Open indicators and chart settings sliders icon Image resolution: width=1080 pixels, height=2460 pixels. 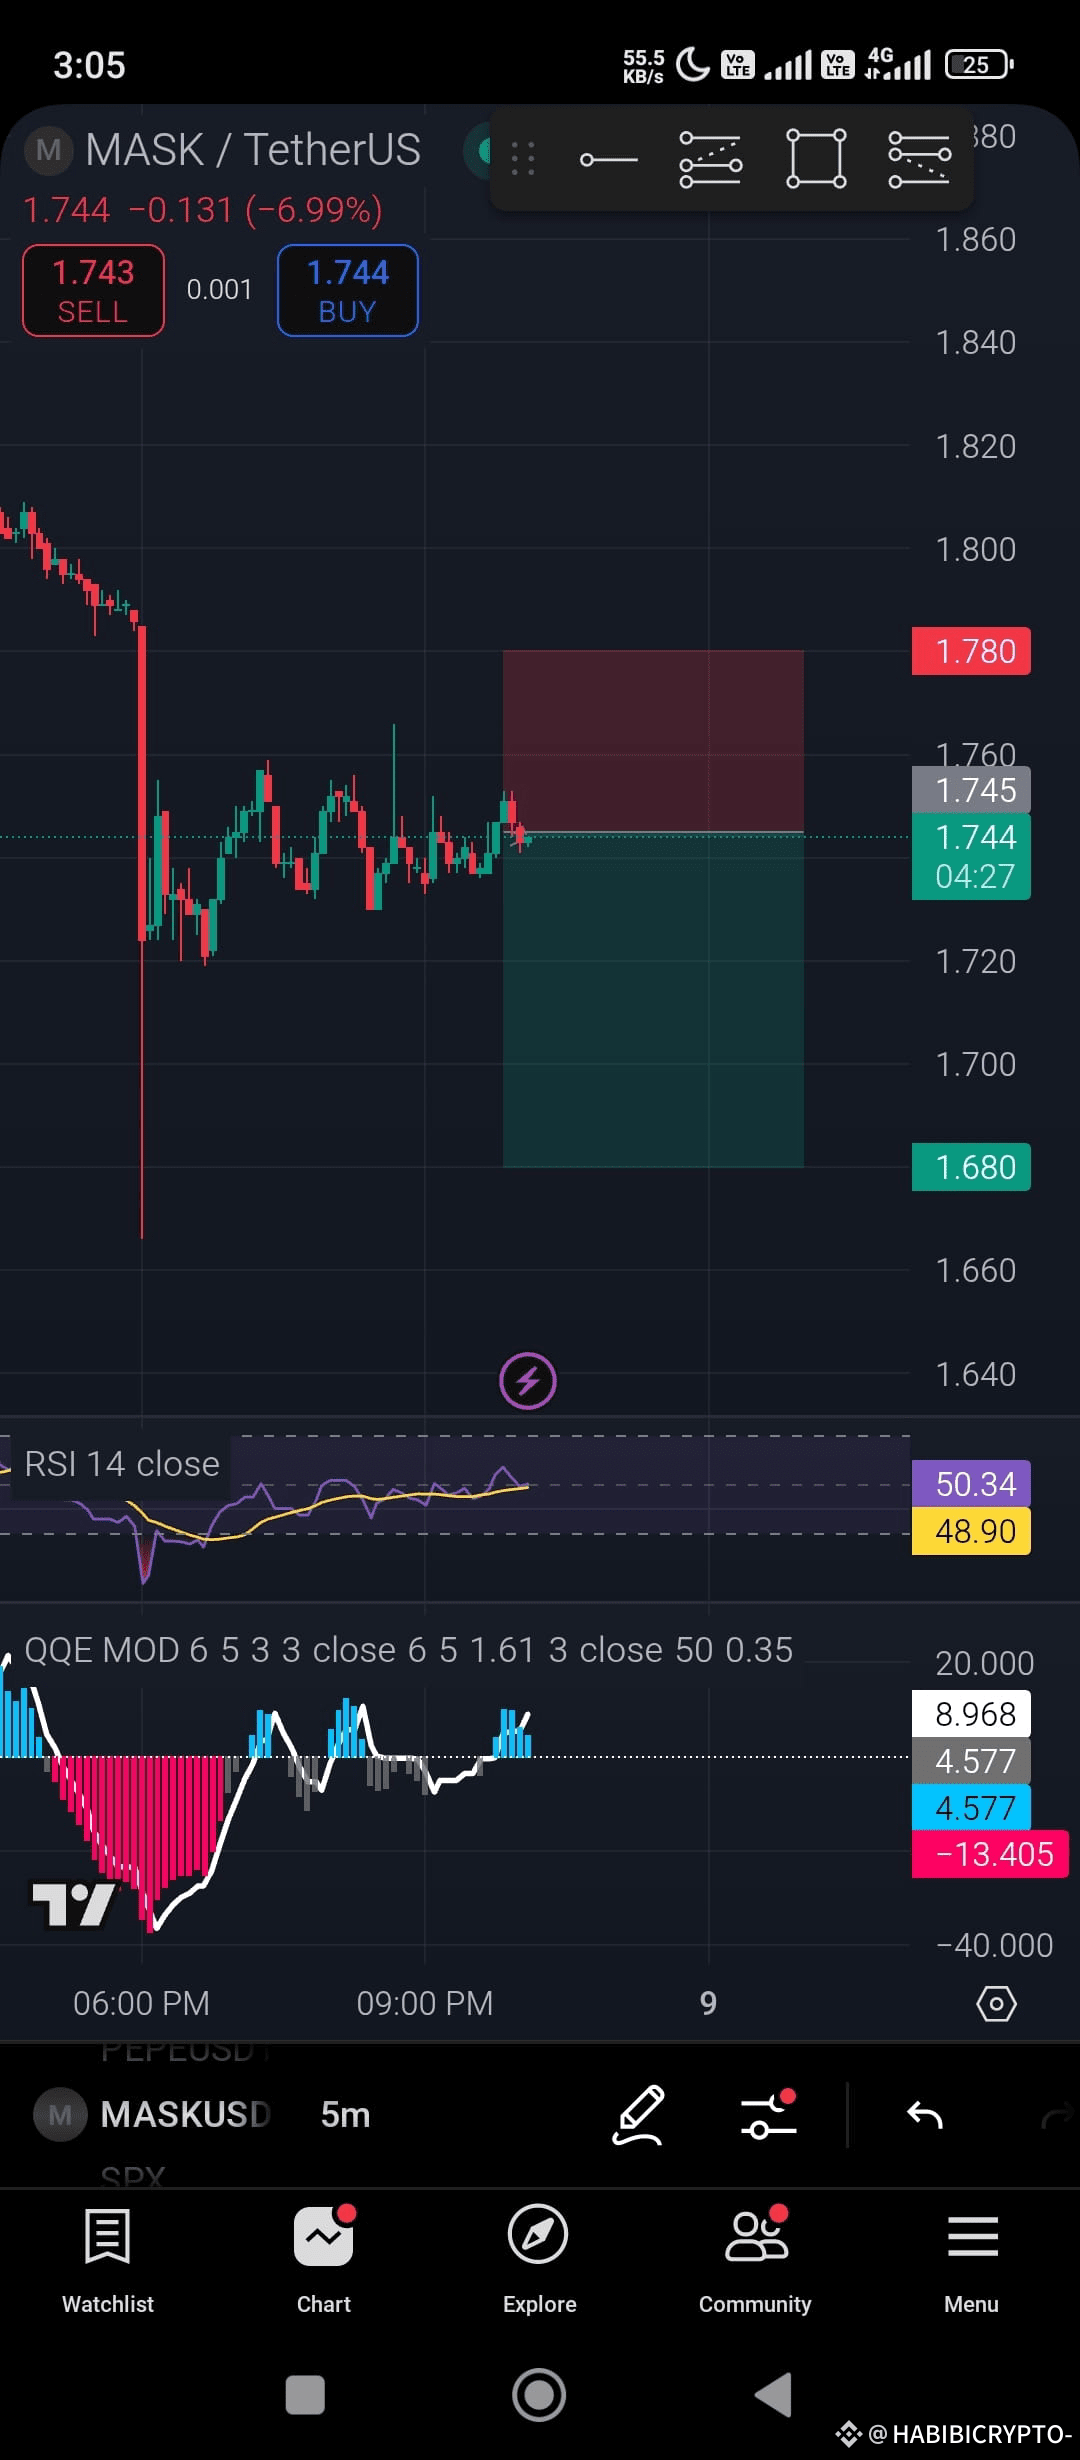click(768, 2115)
